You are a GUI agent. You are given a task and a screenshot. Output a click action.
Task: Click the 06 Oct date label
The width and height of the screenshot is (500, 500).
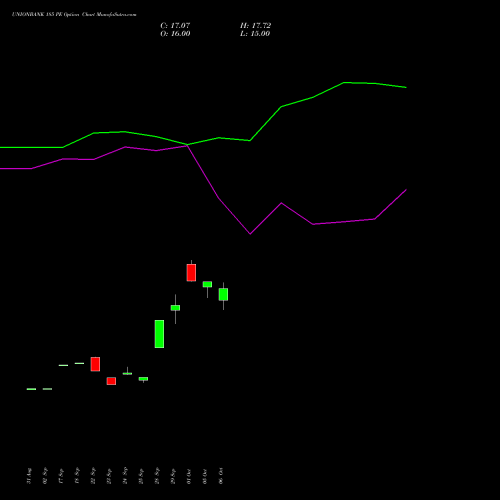[x=221, y=476]
